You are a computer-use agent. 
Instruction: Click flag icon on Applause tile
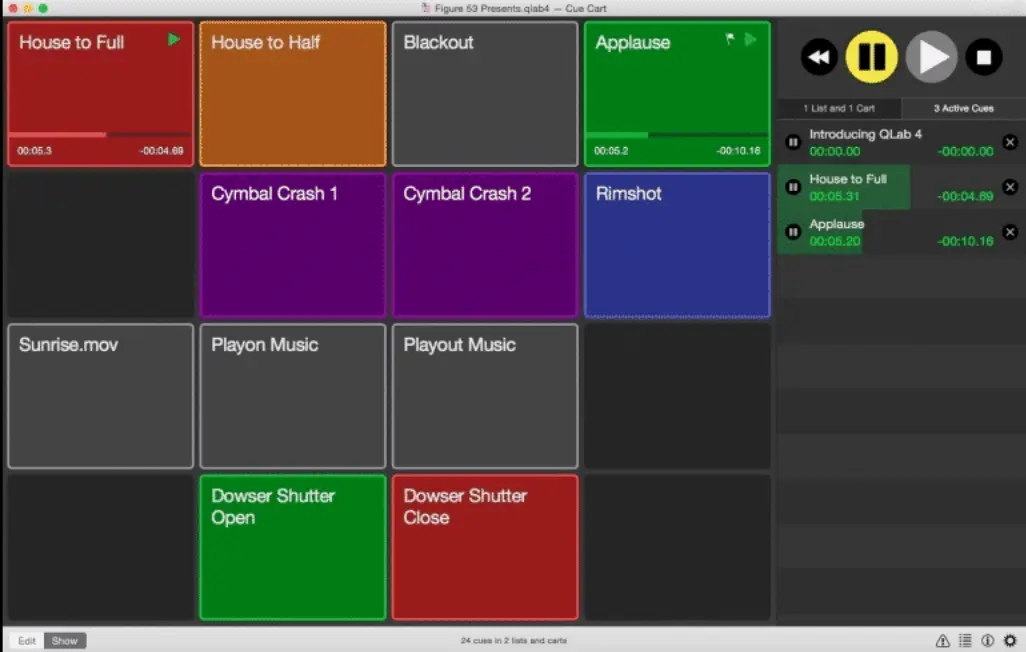tap(730, 39)
